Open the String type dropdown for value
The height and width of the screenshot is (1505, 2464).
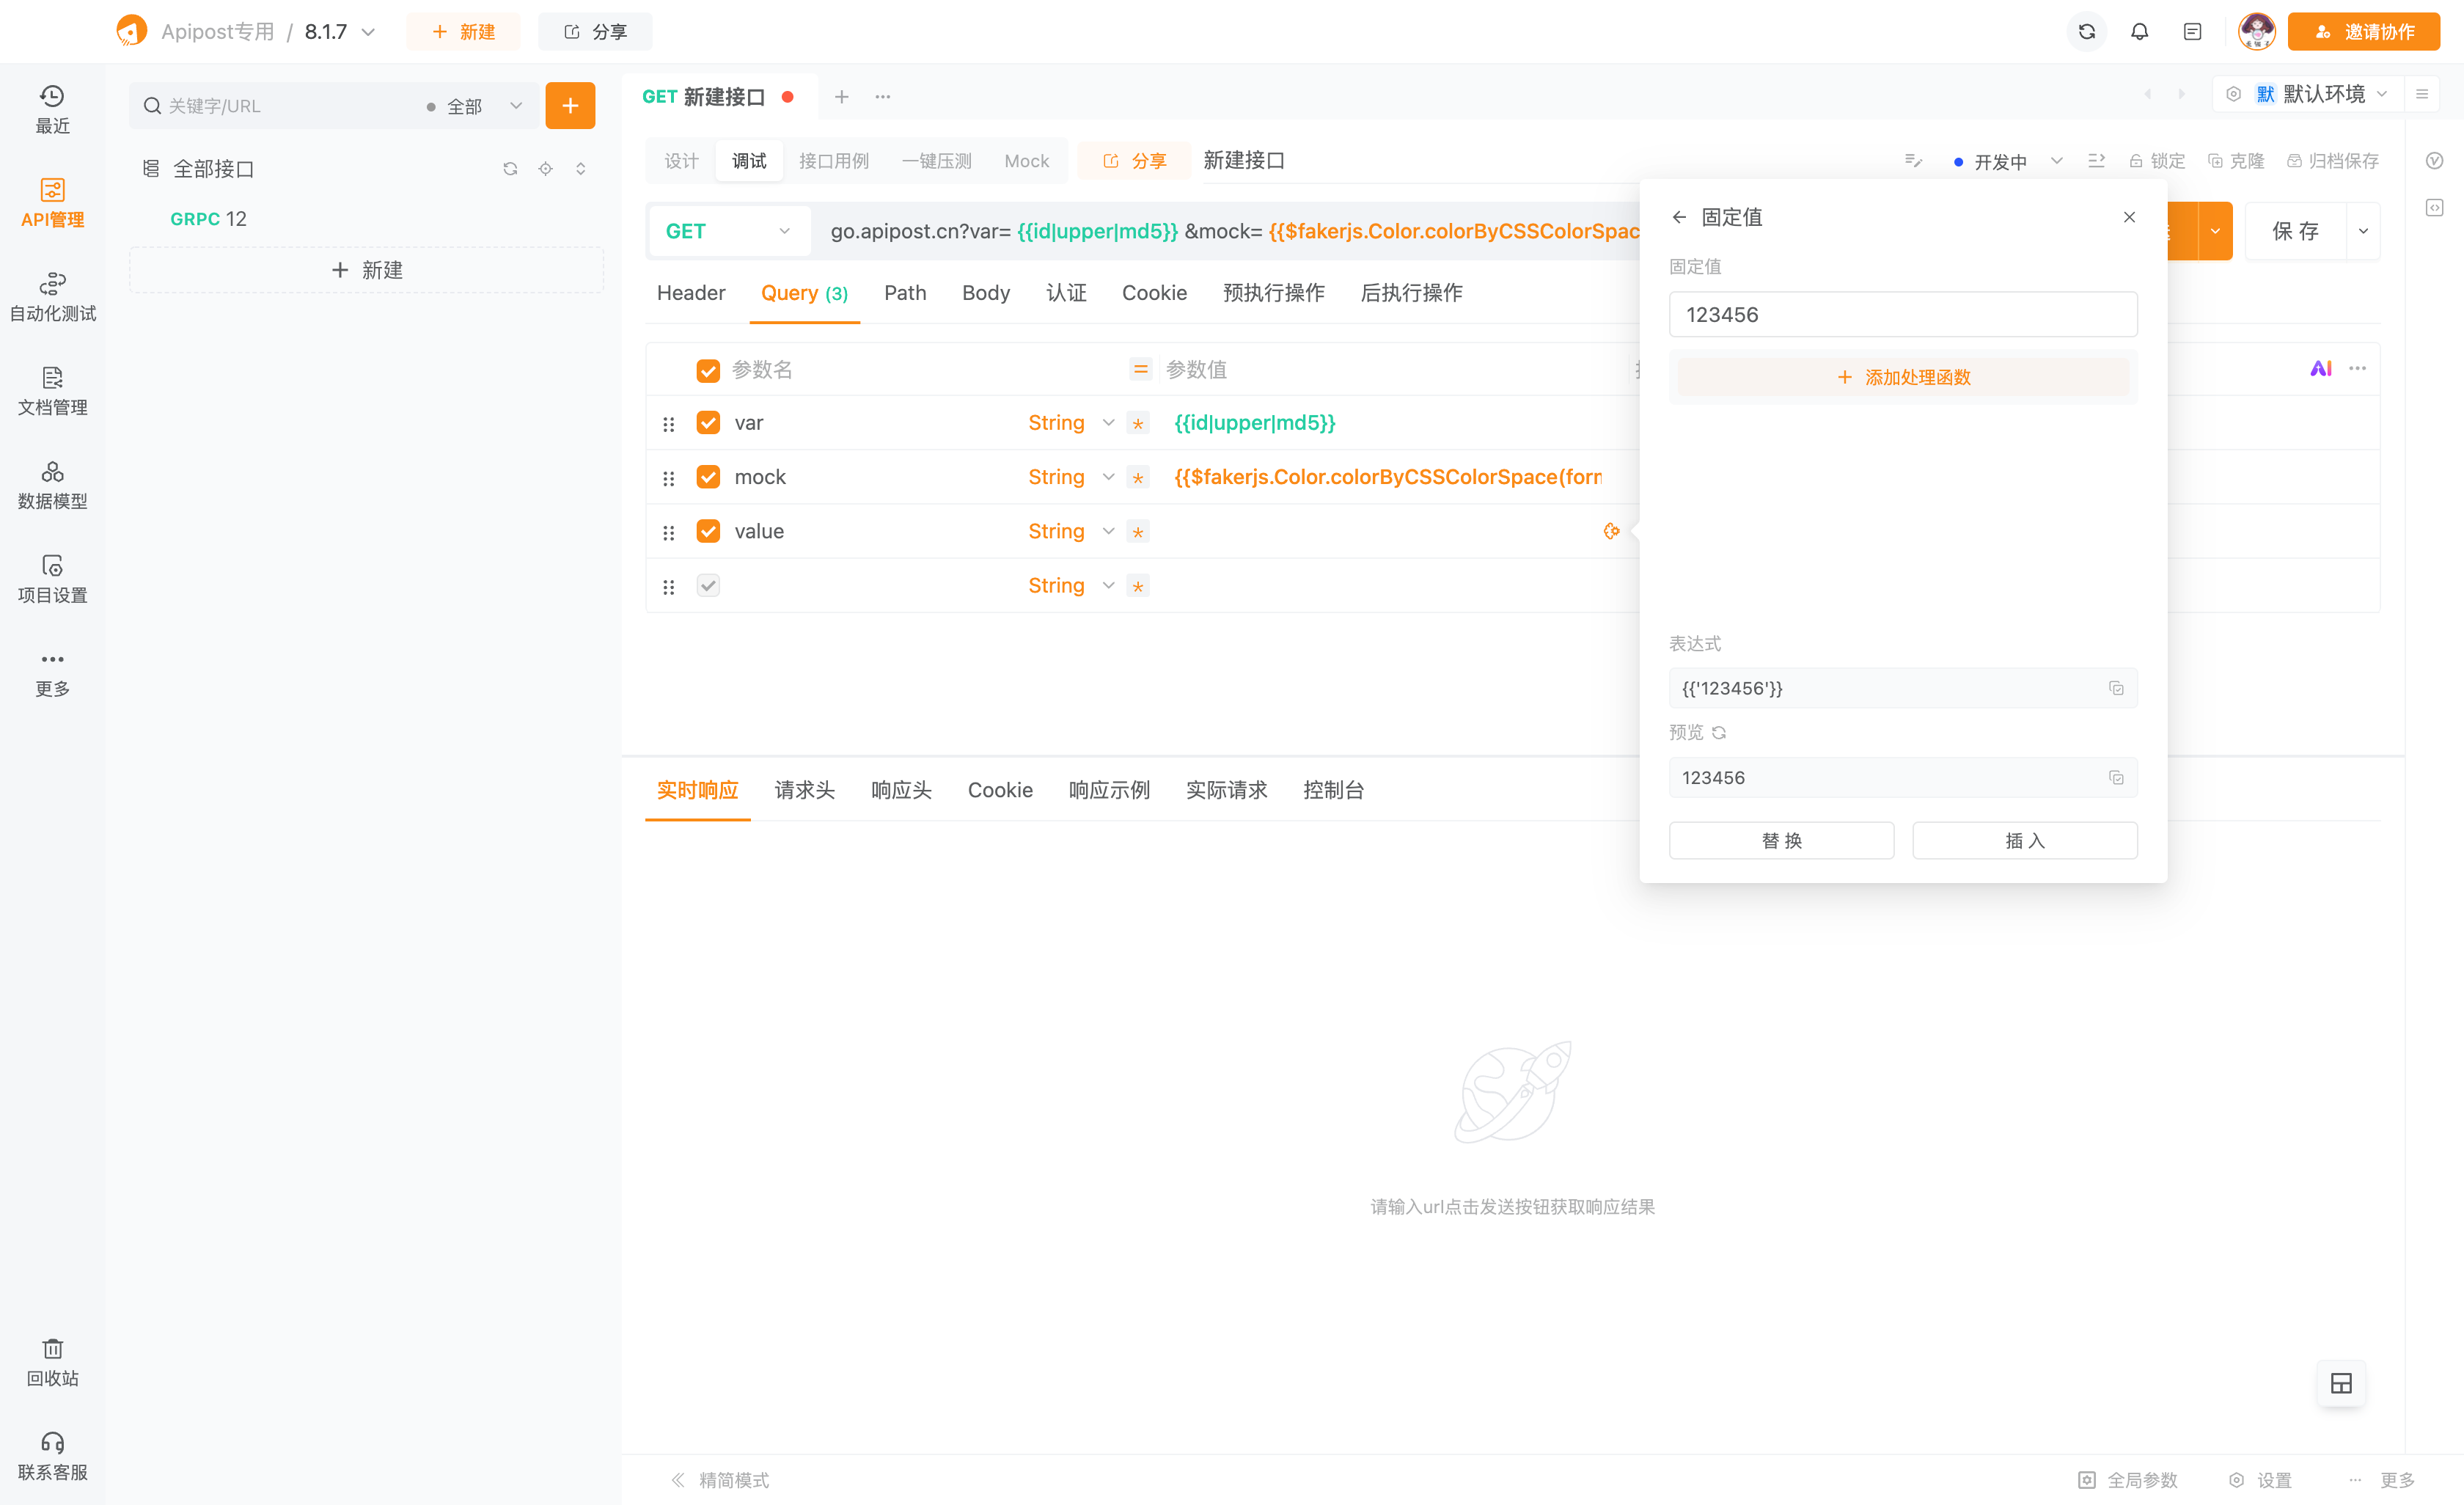pyautogui.click(x=1071, y=531)
